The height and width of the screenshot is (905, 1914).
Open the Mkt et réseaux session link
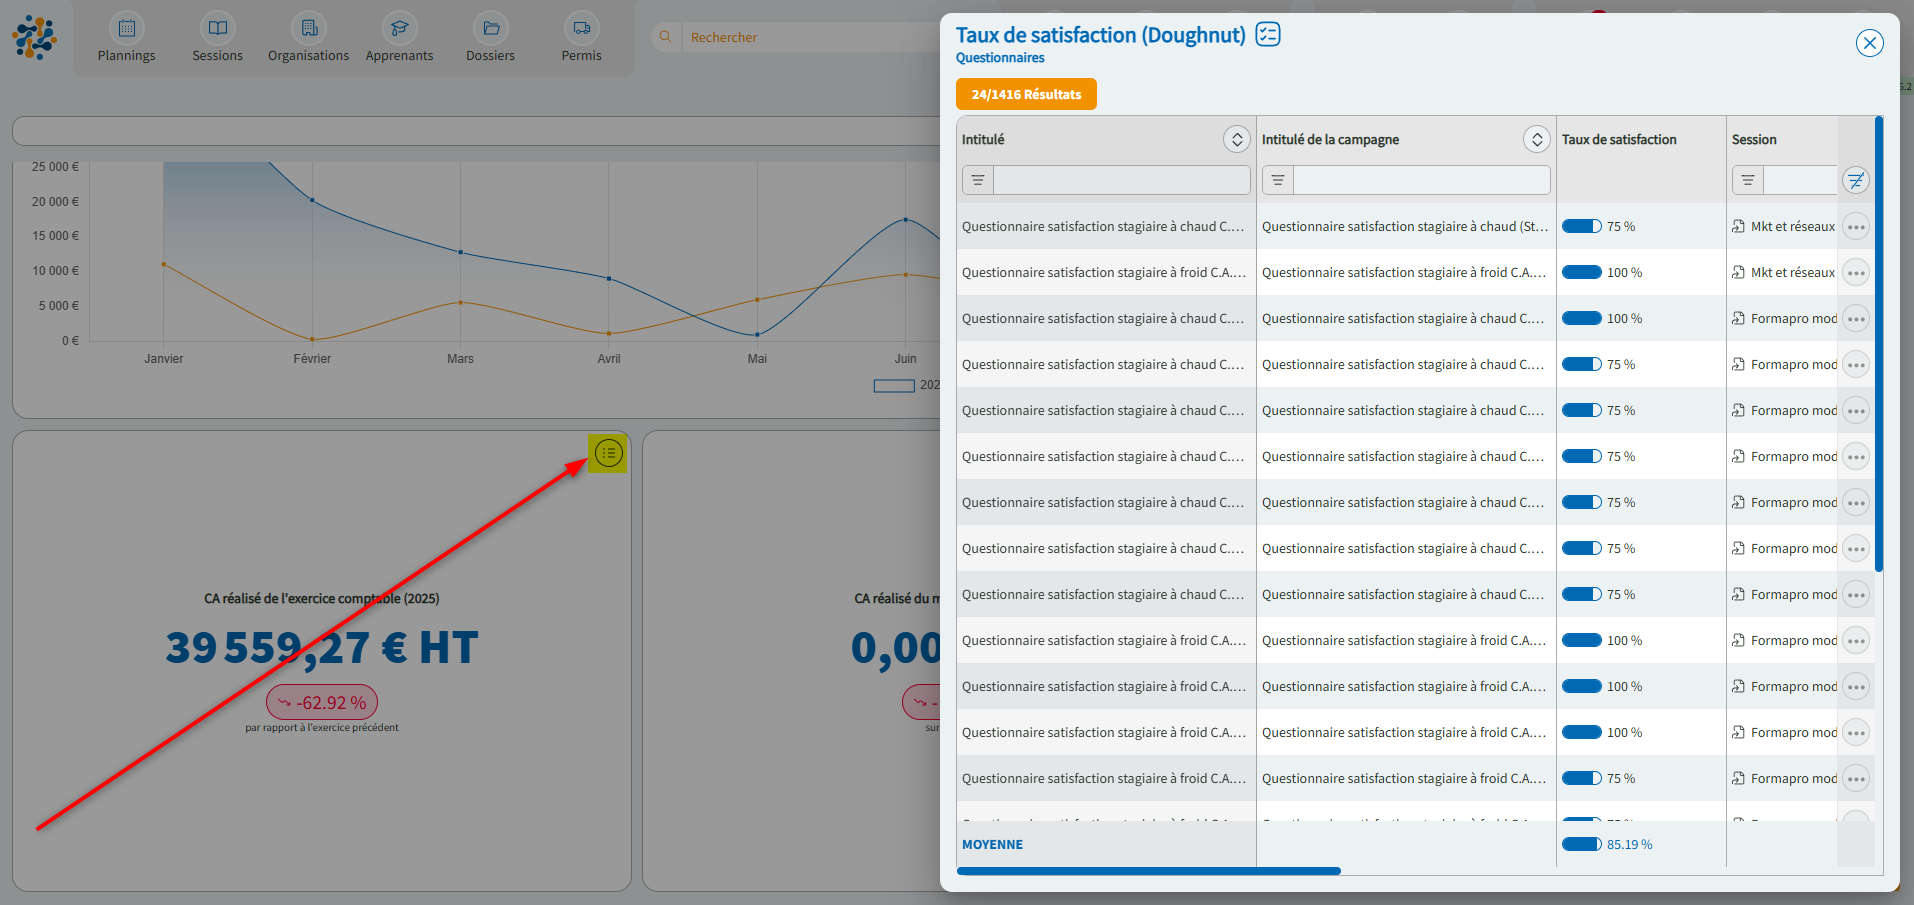pos(1792,227)
